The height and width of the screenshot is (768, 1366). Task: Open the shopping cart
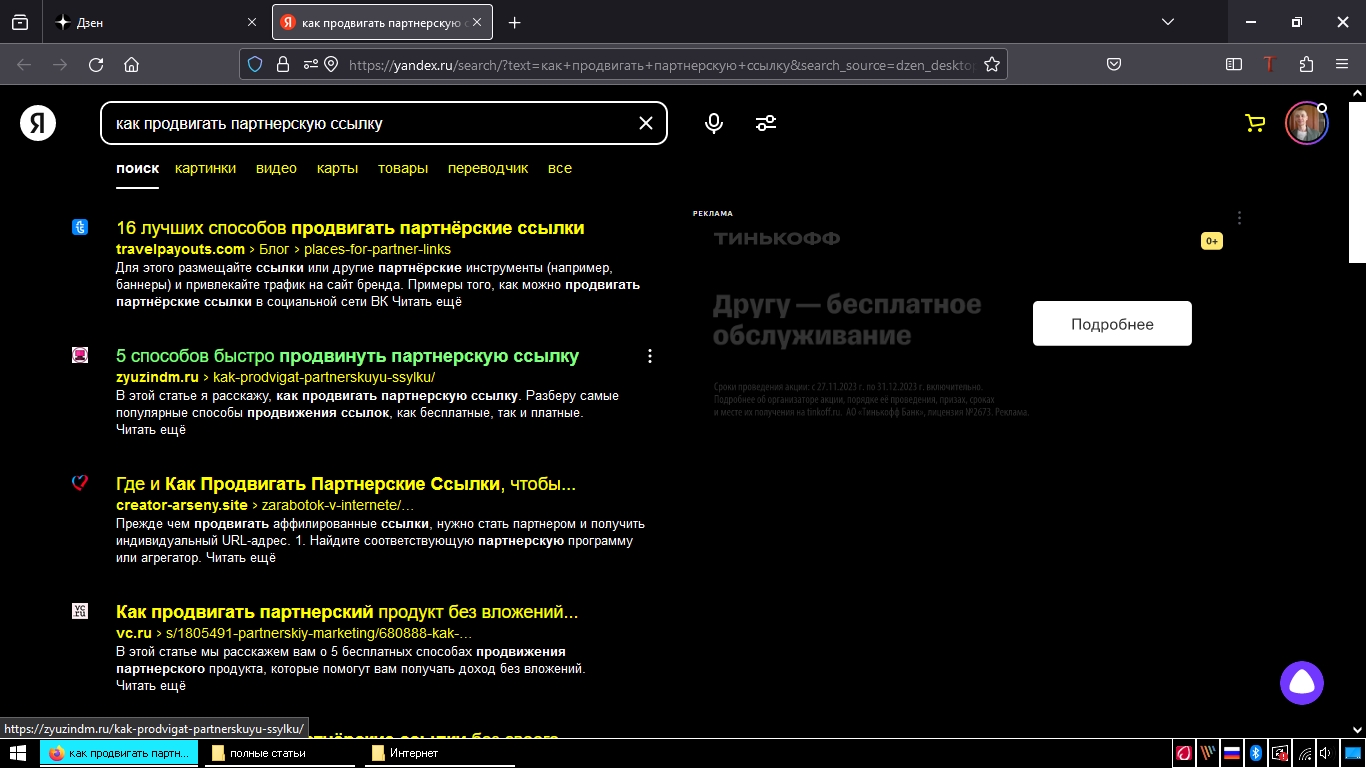[x=1254, y=123]
